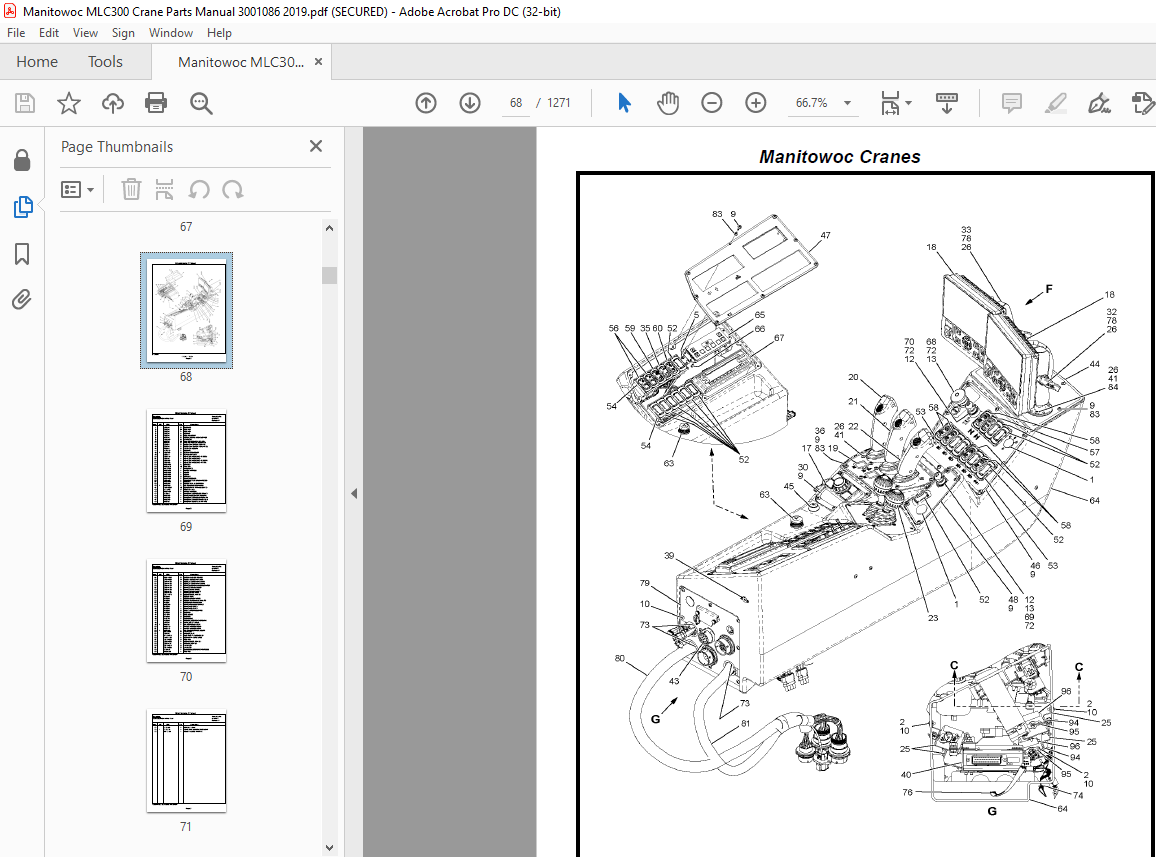Switch to the Home tab
The height and width of the screenshot is (857, 1156).
(x=37, y=62)
